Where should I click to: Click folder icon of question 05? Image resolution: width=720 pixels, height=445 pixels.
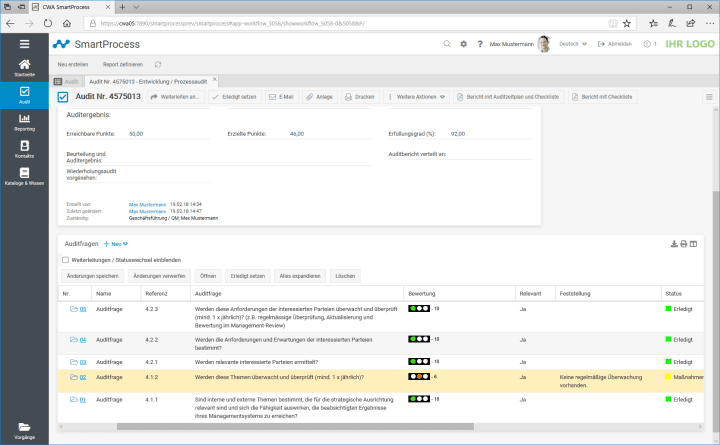point(73,309)
